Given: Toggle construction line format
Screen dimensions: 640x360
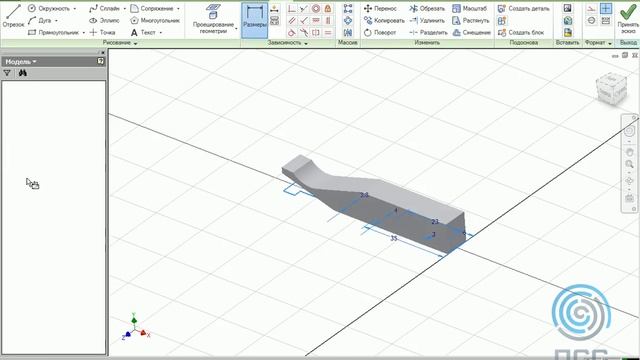Looking at the screenshot, I should (x=591, y=9).
